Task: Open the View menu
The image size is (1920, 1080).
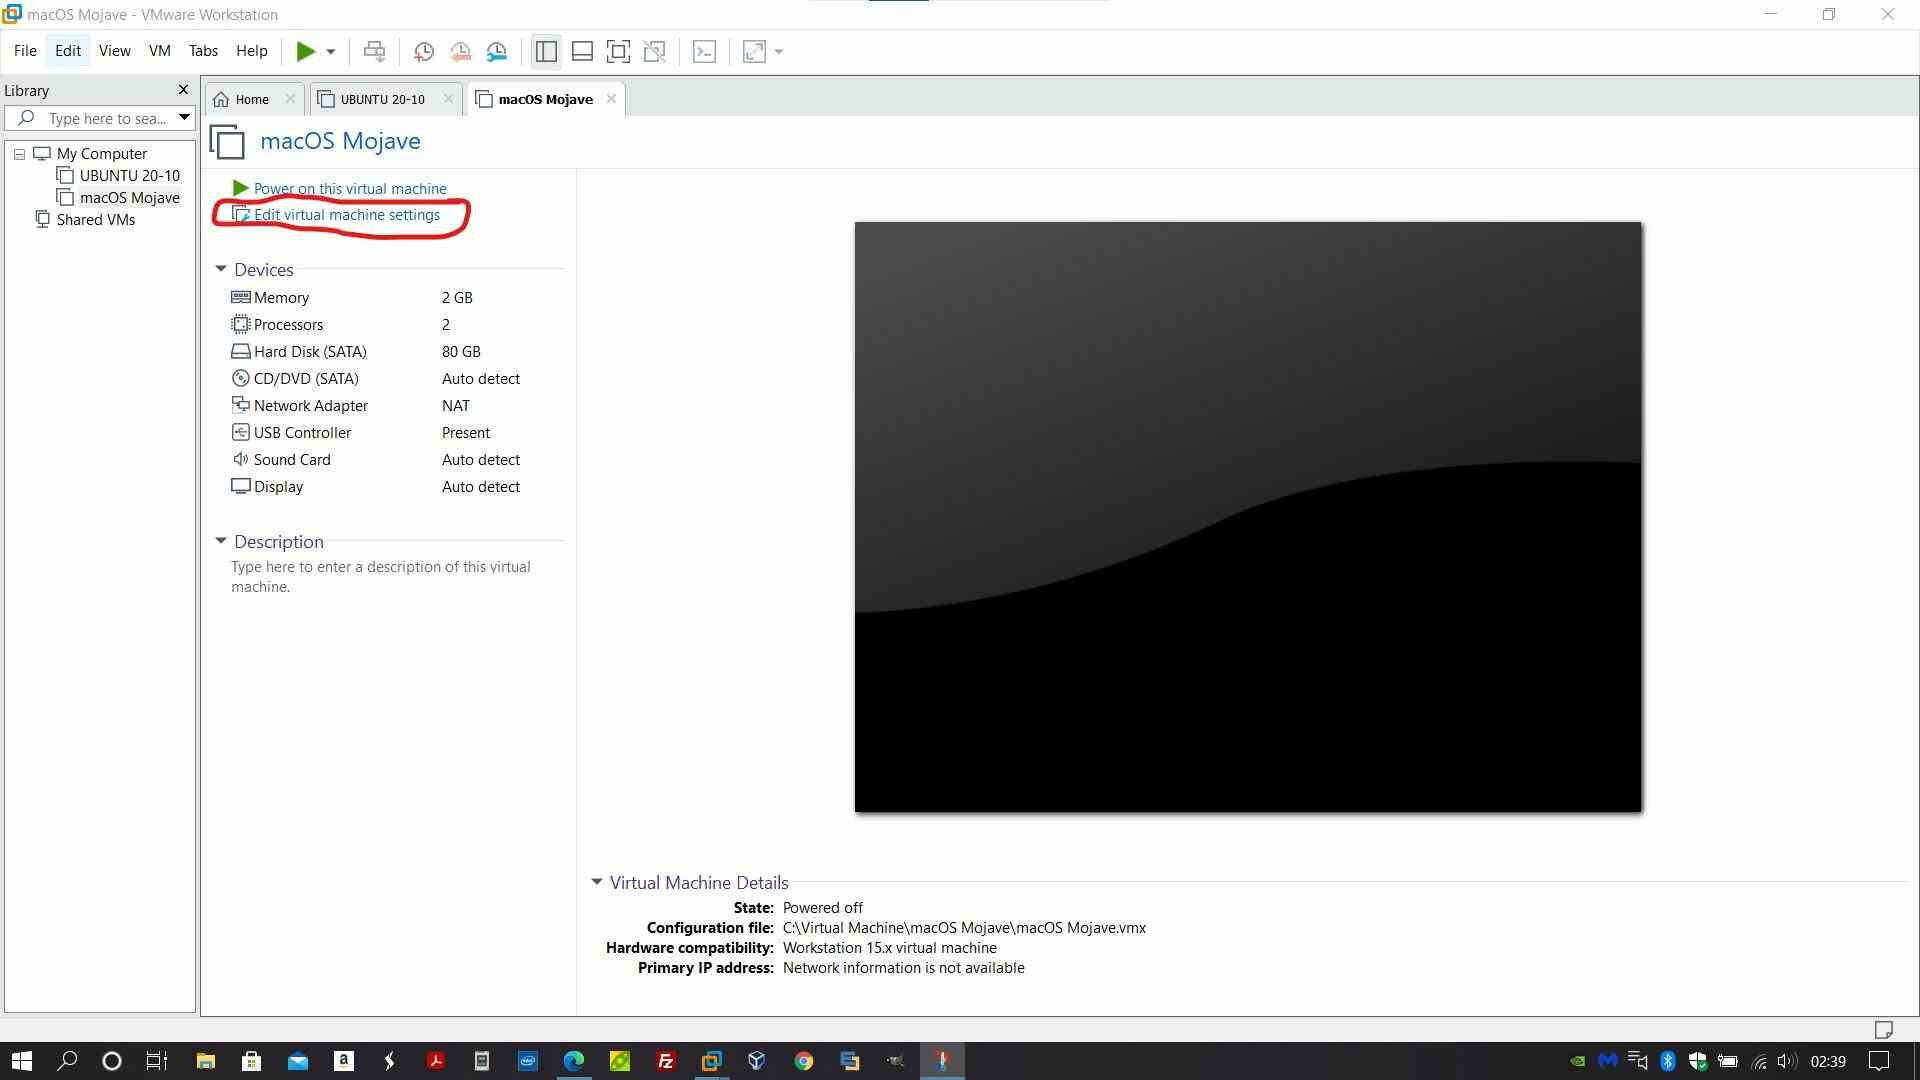Action: click(114, 51)
